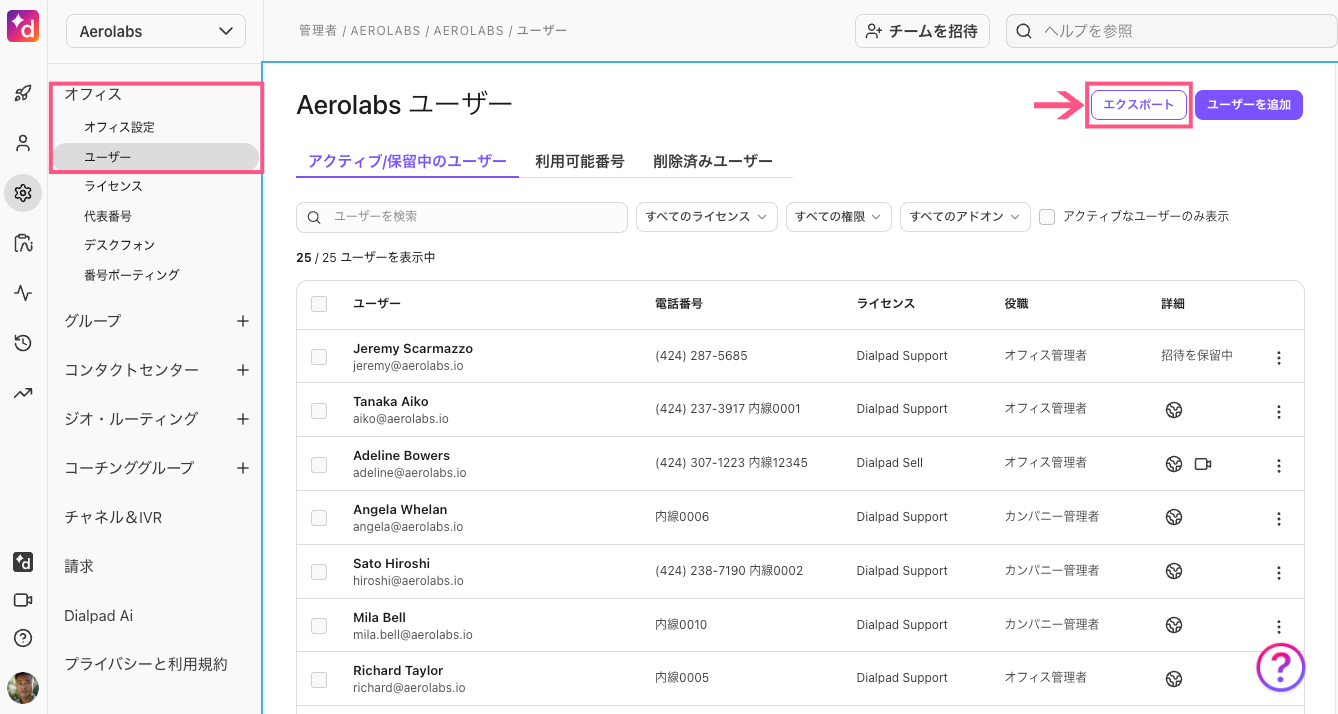Viewport: 1338px width, 714px height.
Task: Click the チームを招待 button
Action: tap(922, 31)
